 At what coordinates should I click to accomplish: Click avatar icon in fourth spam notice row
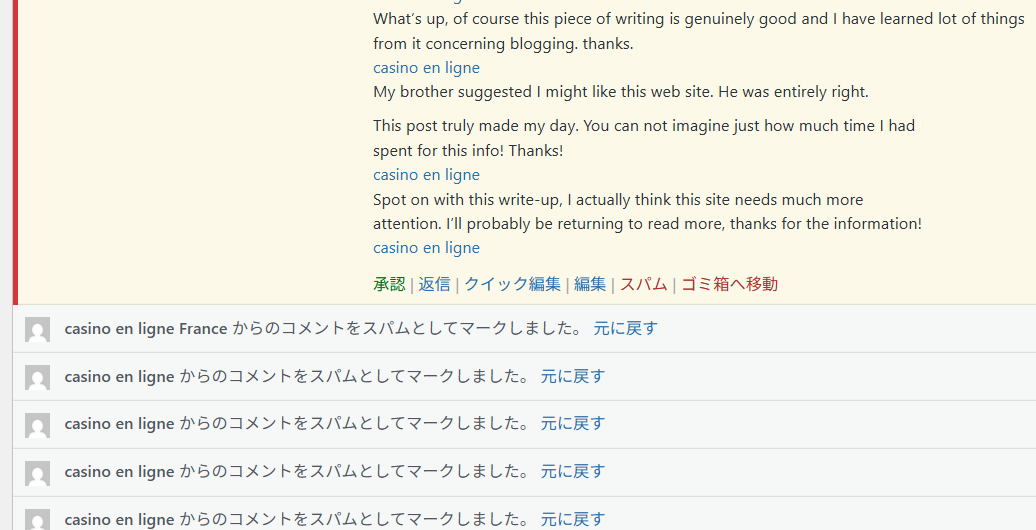coord(37,473)
